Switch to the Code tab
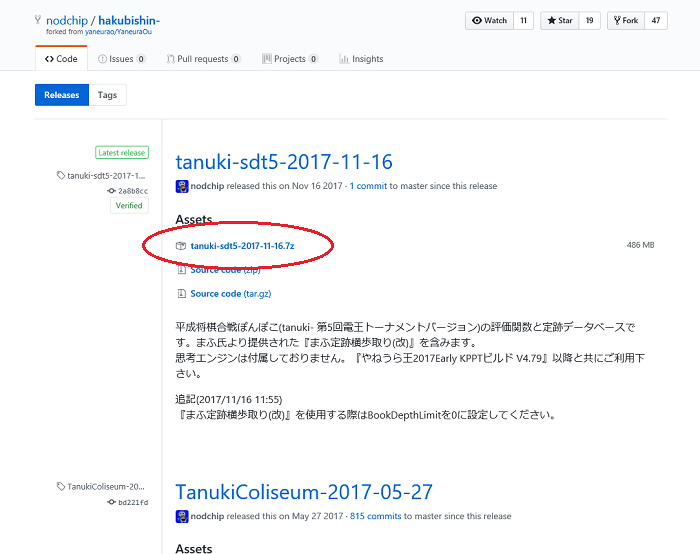This screenshot has width=700, height=554. (x=61, y=59)
